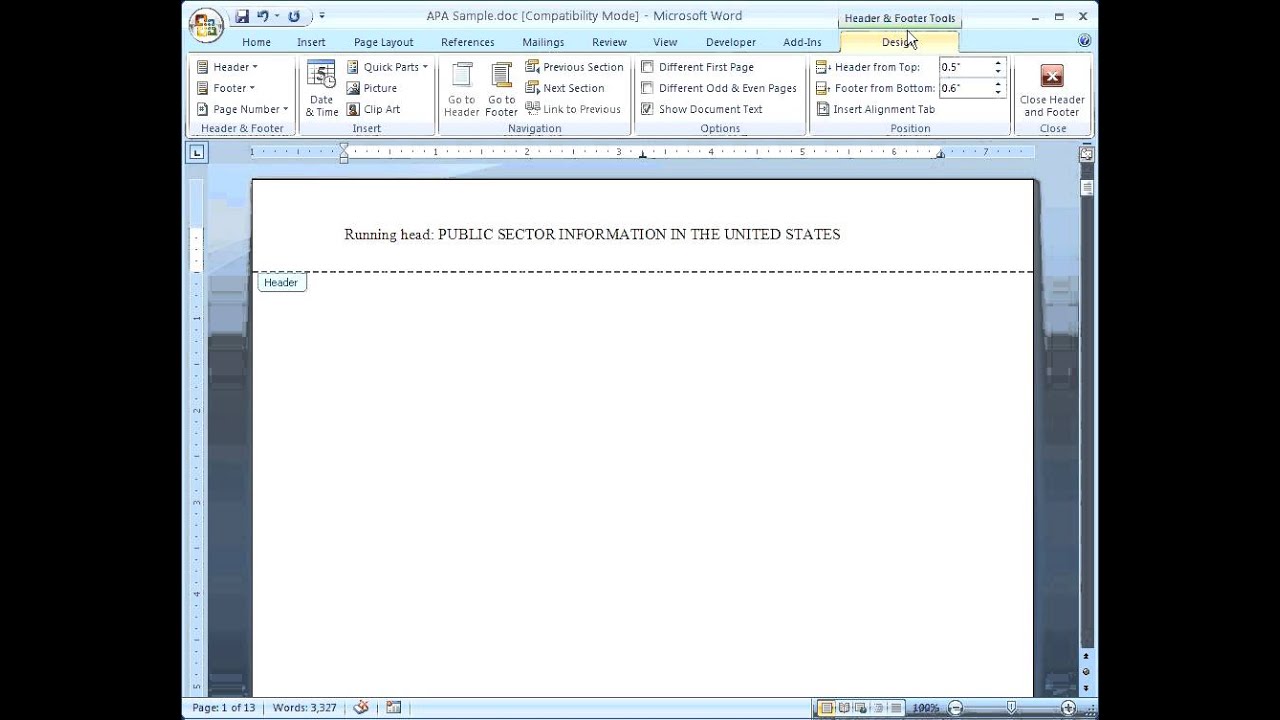Switch to Full Screen Reading view
Screen dimensions: 1280x720
tap(843, 708)
